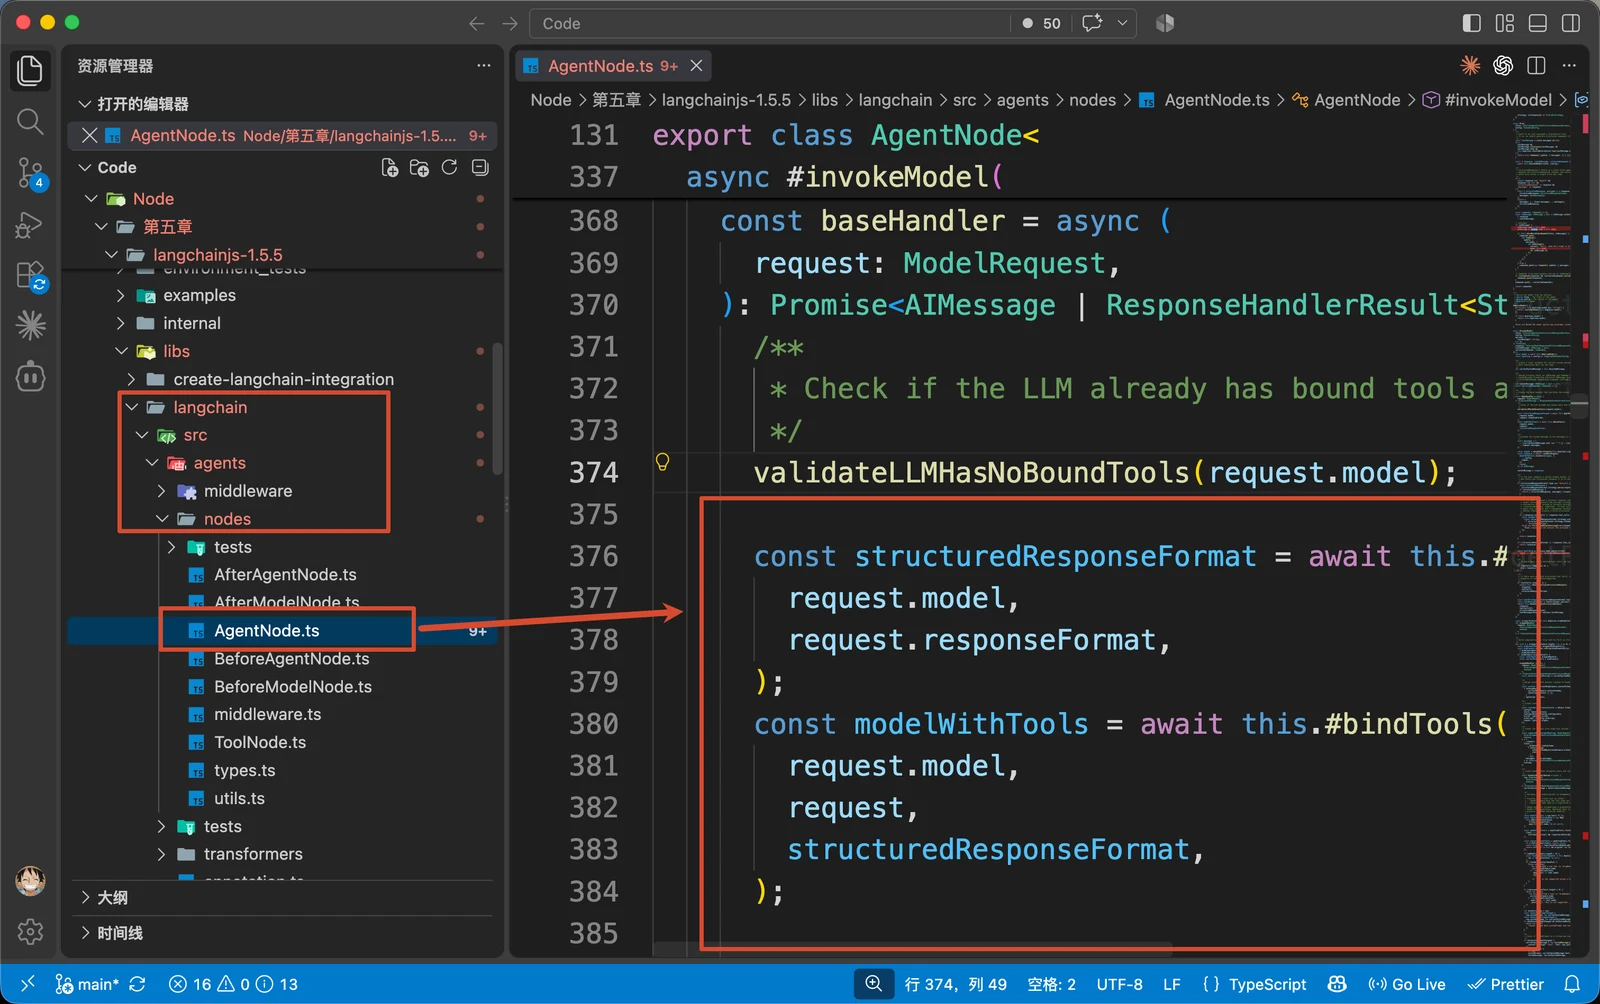Open Run and Debug view
Image resolution: width=1600 pixels, height=1004 pixels.
coord(30,226)
